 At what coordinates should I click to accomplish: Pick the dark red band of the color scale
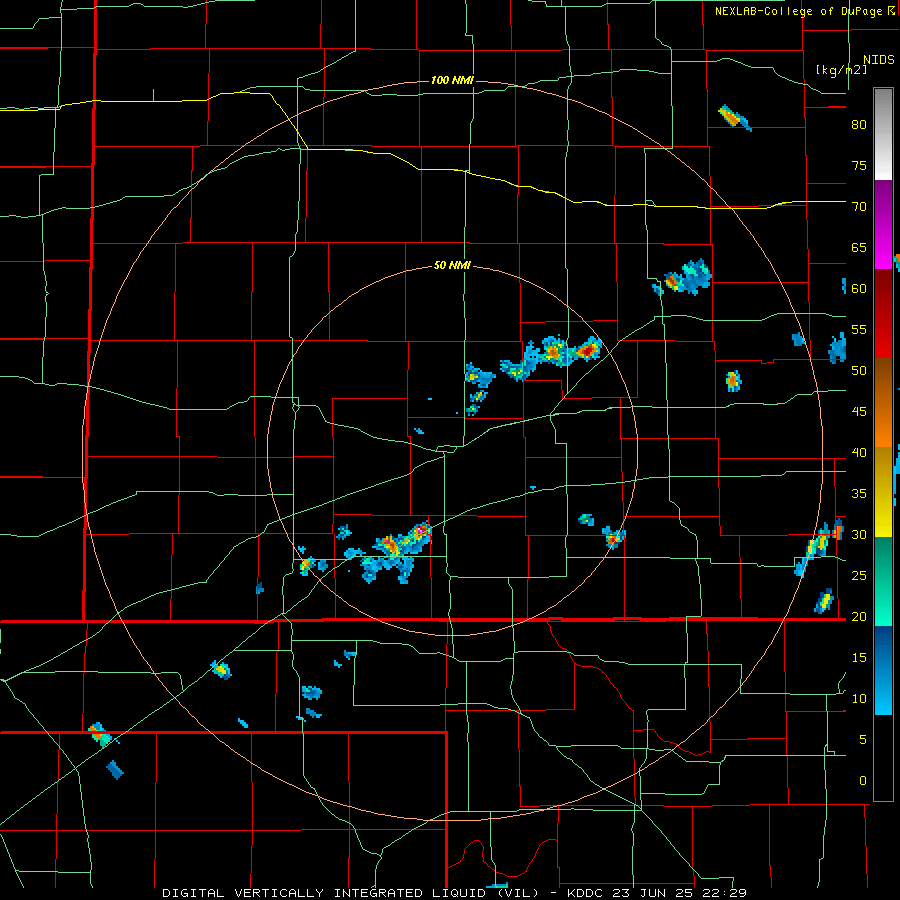pyautogui.click(x=883, y=313)
